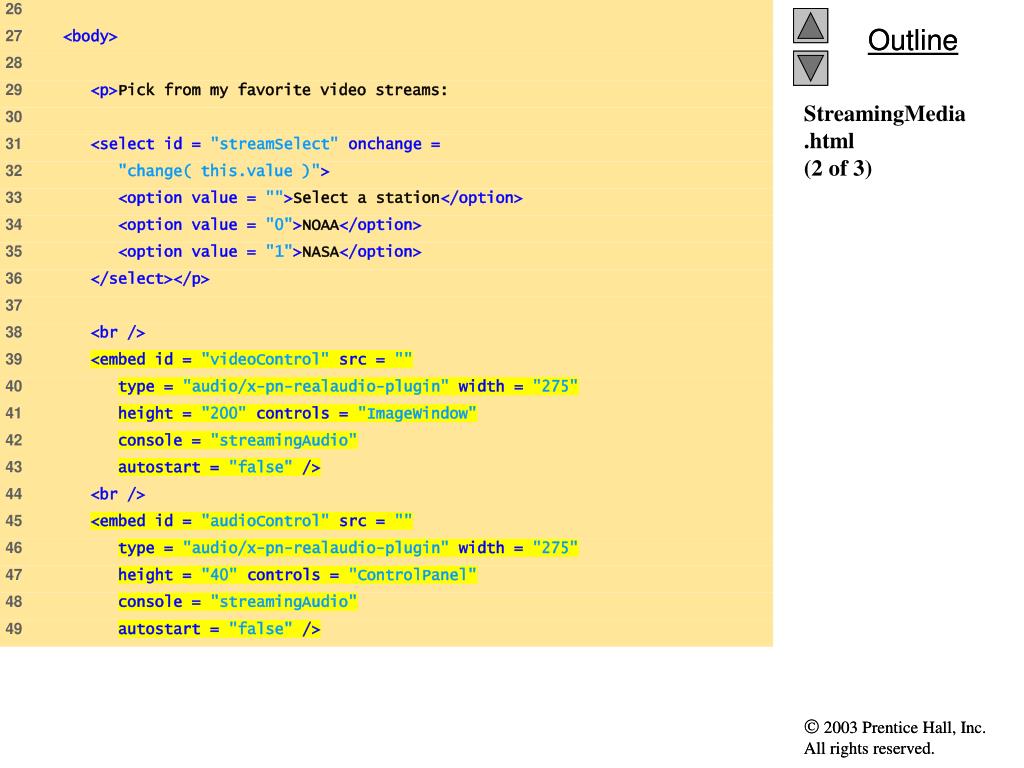Click the "ControlPanel" controls value on line 47
Image resolution: width=1024 pixels, height=768 pixels.
(x=412, y=575)
